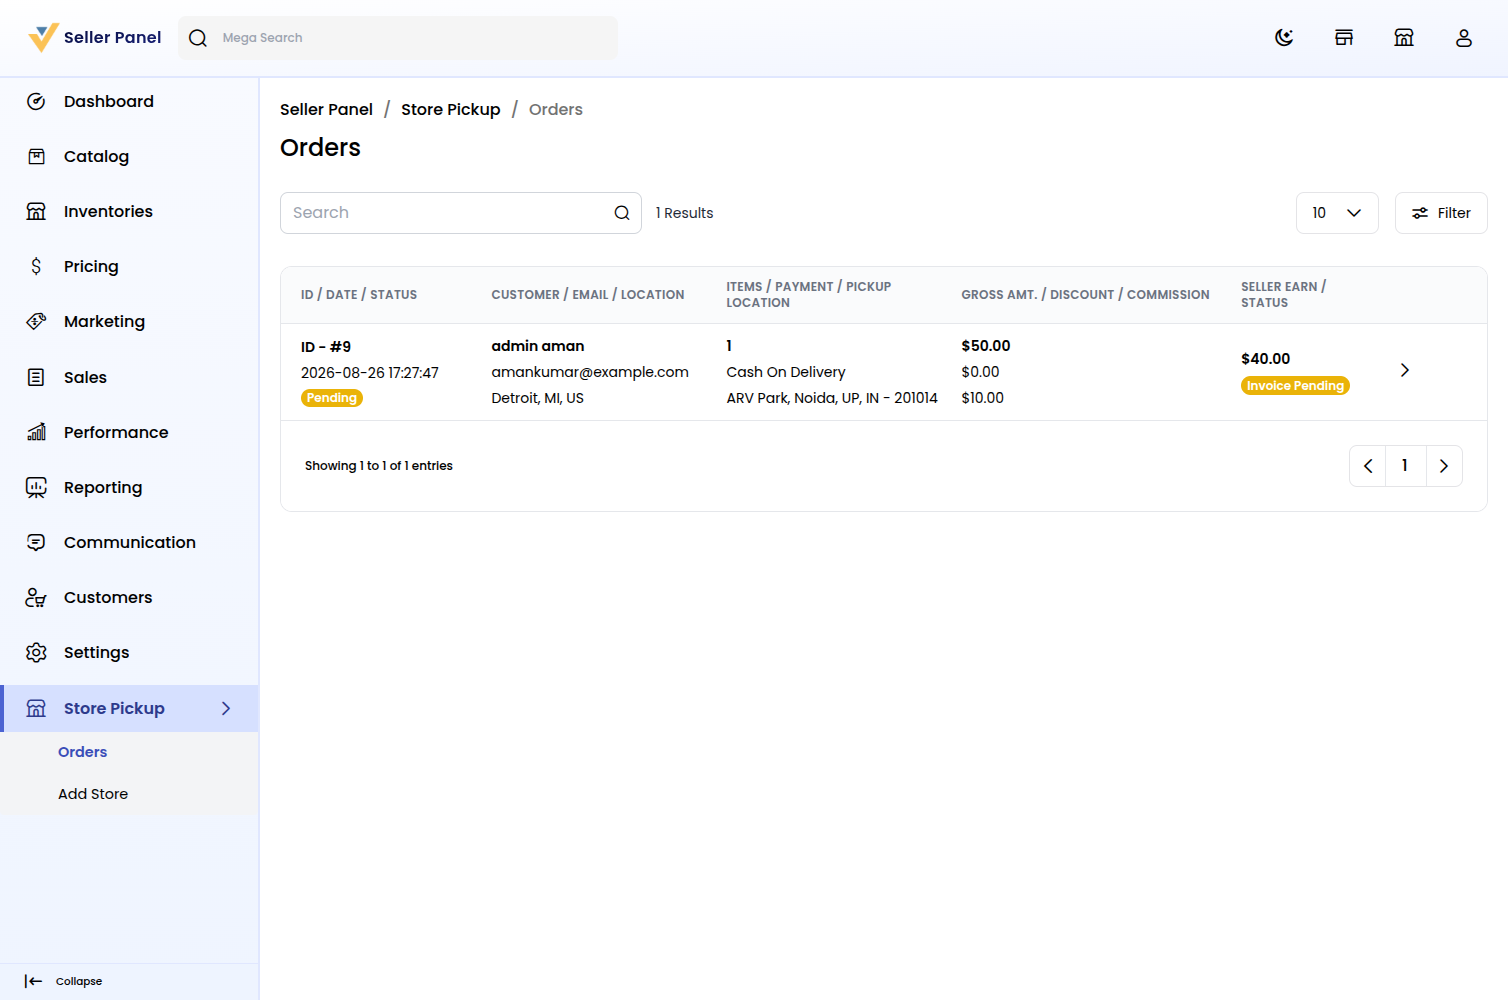Click the Reporting presentation icon
Viewport: 1508px width, 1000px height.
(x=36, y=487)
